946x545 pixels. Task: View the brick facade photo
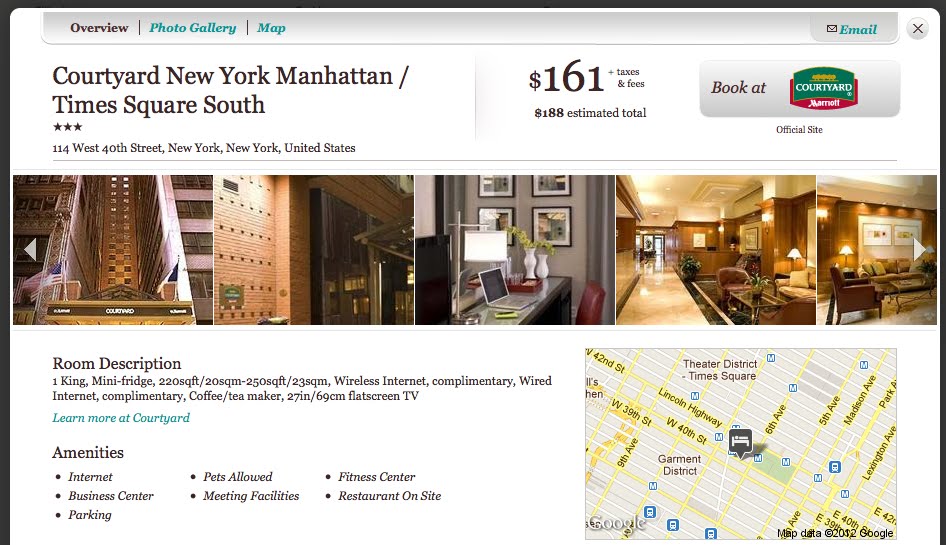pyautogui.click(x=314, y=250)
